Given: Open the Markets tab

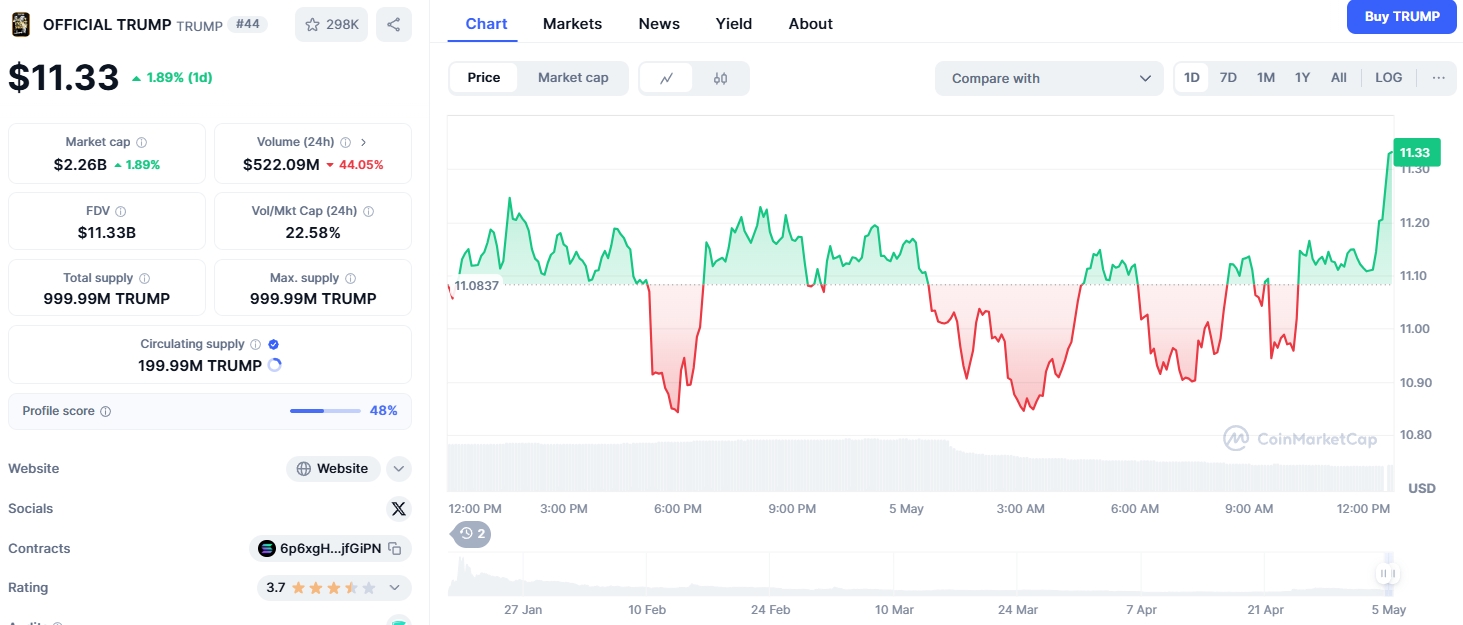Looking at the screenshot, I should point(573,23).
